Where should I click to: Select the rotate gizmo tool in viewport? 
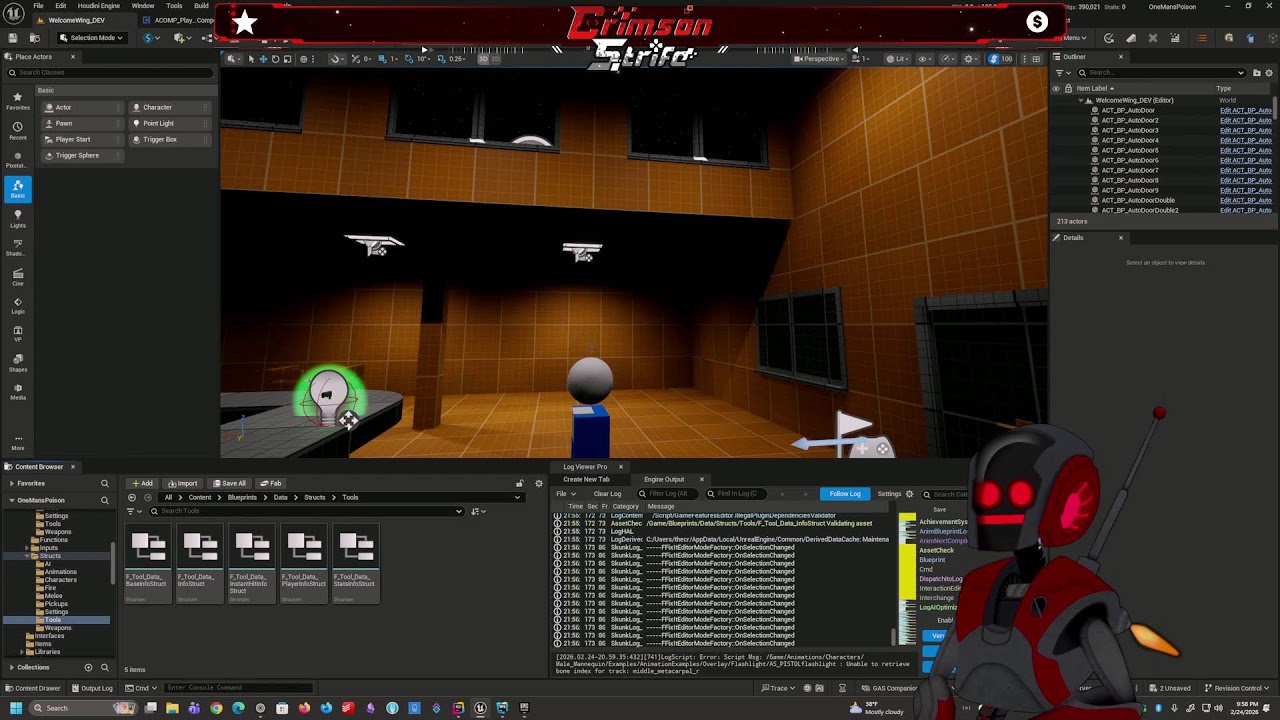[276, 59]
